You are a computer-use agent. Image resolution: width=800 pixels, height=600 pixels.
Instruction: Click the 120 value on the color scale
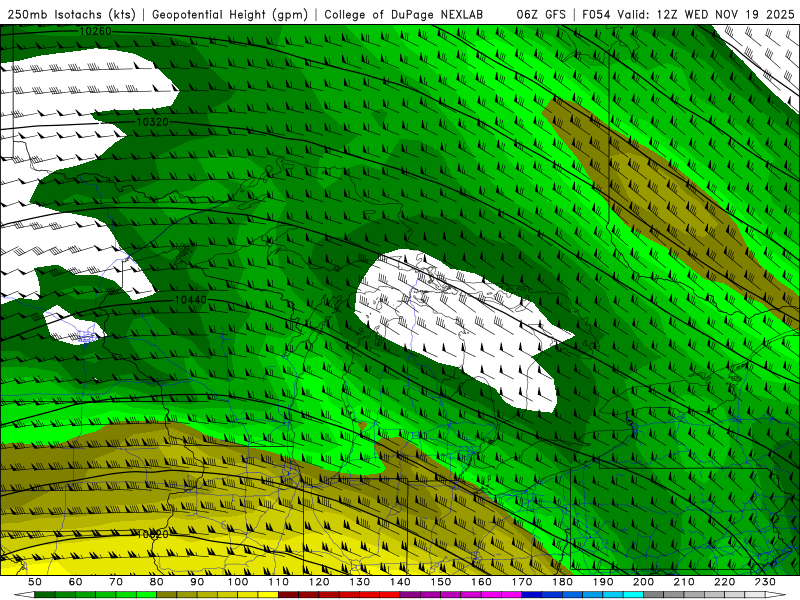click(319, 582)
